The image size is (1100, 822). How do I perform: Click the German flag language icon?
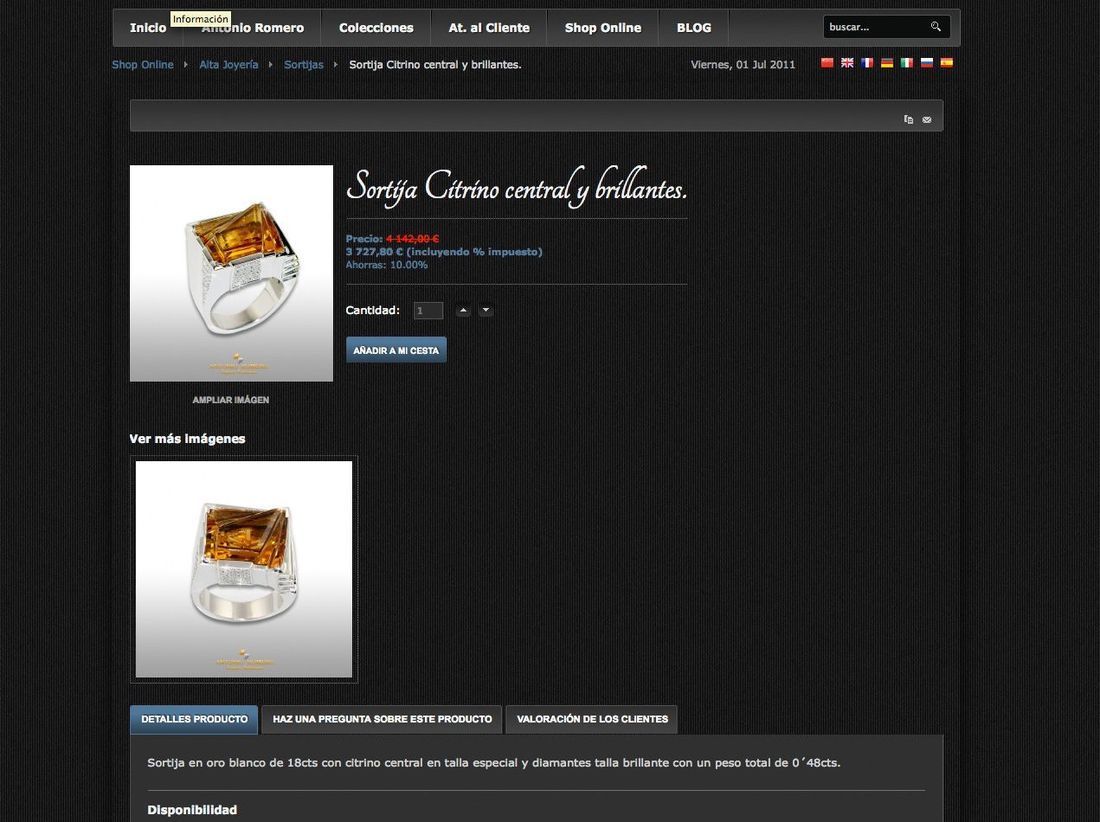(x=887, y=63)
